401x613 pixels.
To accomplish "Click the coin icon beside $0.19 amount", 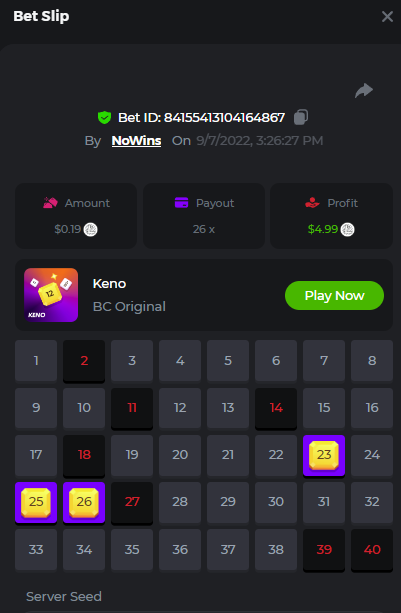I will tap(91, 229).
